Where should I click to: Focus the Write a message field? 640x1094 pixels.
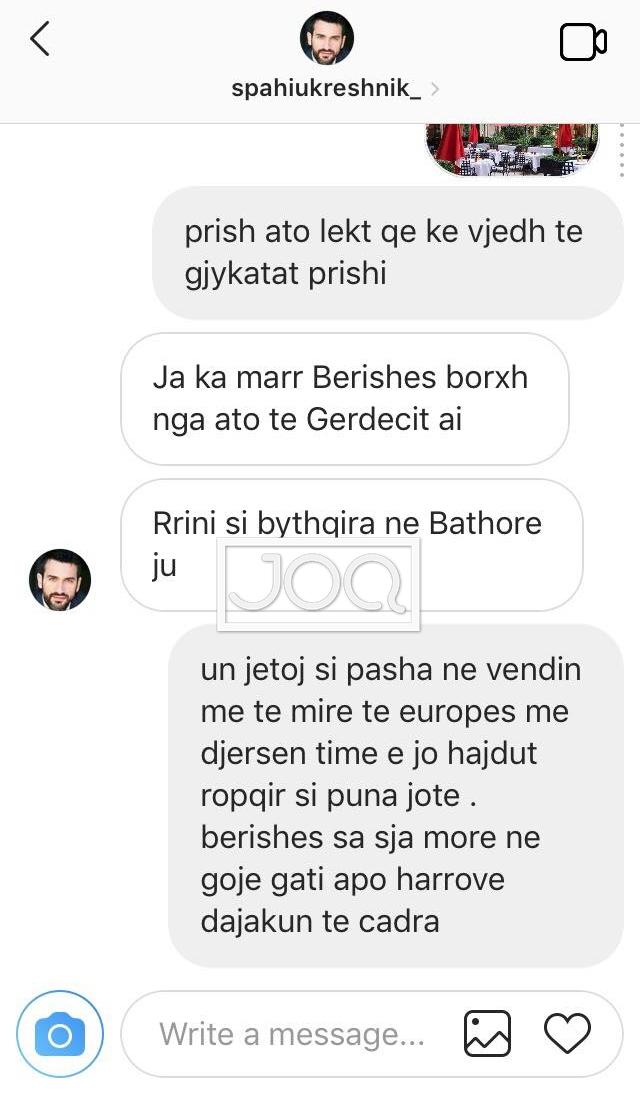pos(292,1034)
